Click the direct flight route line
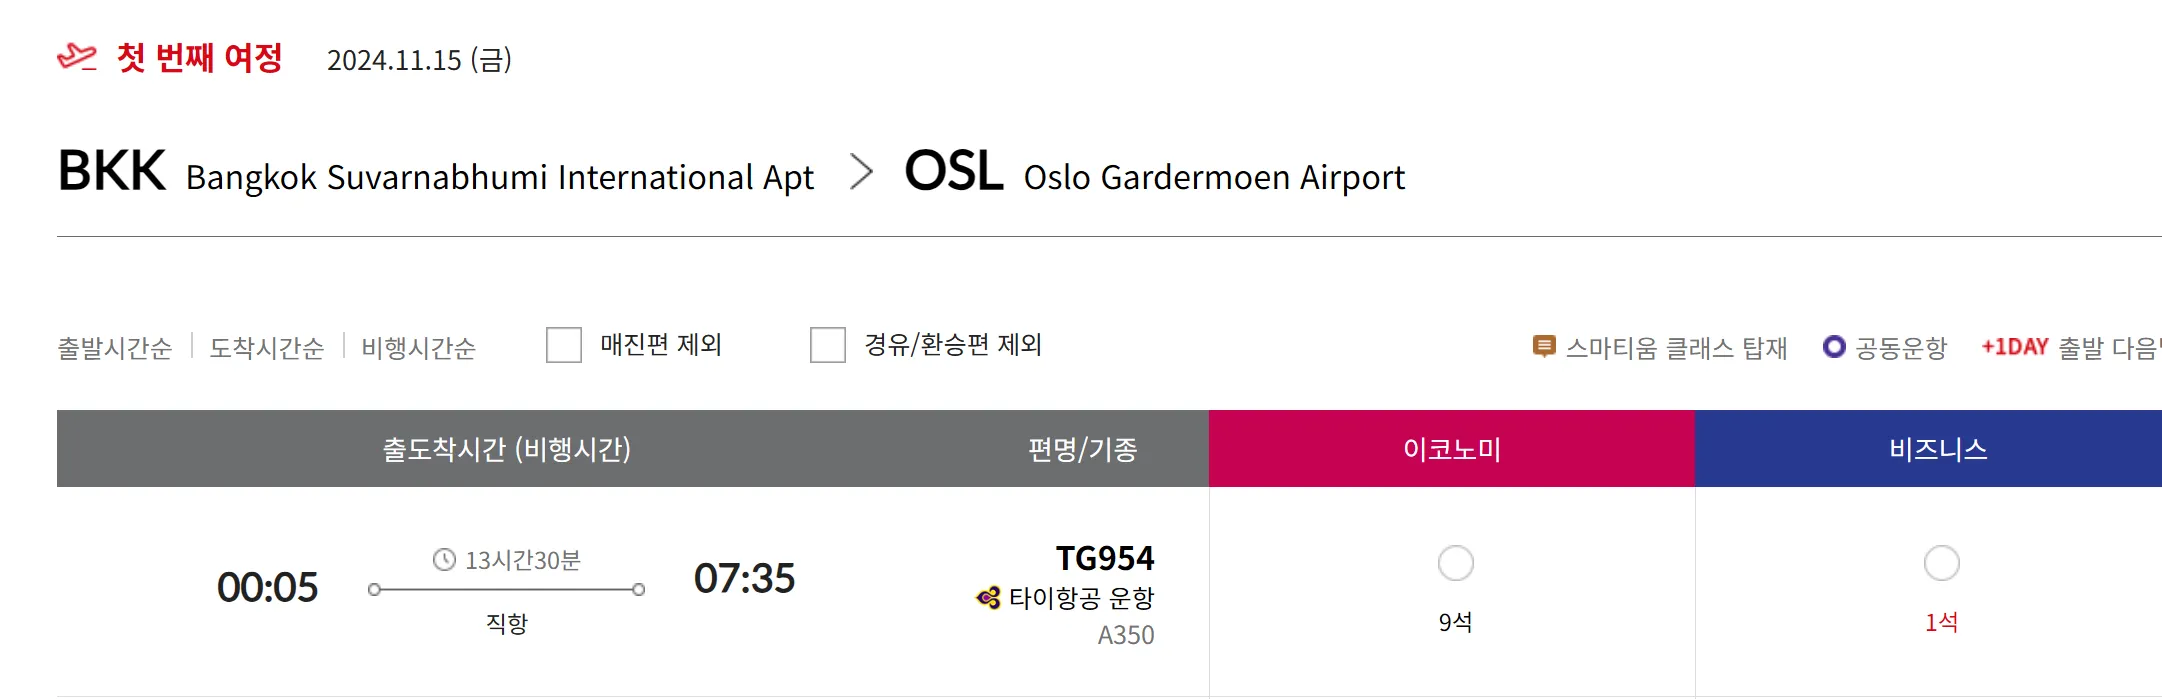The height and width of the screenshot is (699, 2162). point(506,590)
